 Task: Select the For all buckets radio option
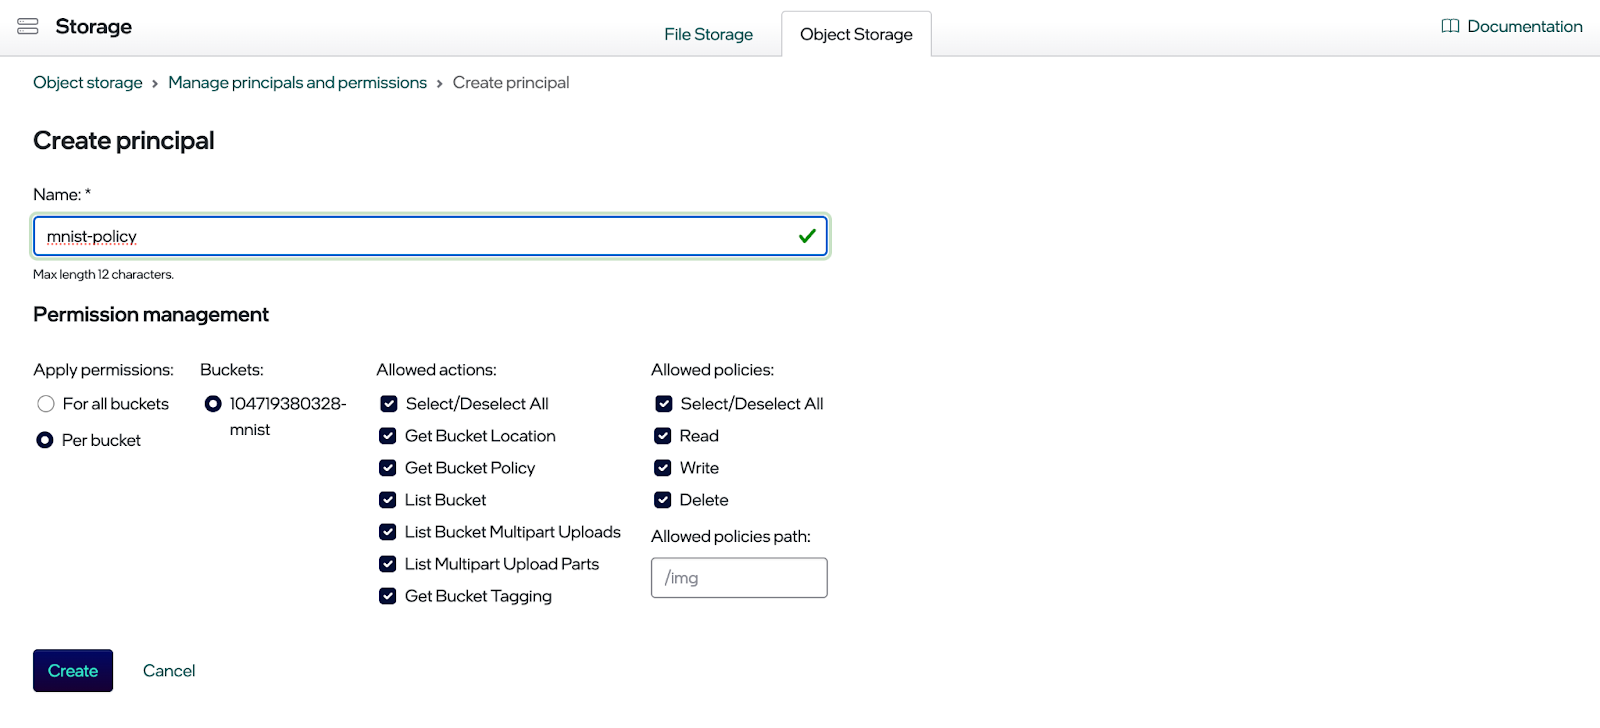click(46, 404)
